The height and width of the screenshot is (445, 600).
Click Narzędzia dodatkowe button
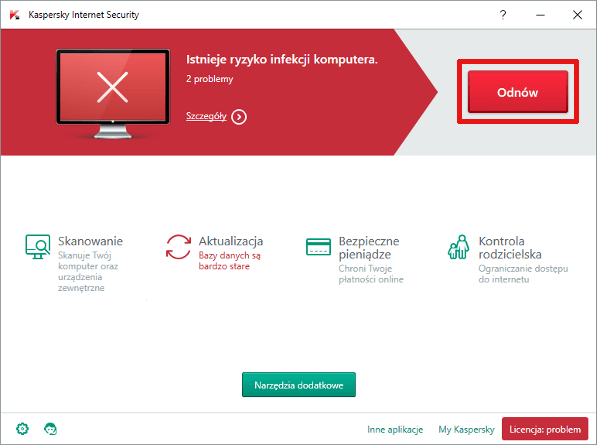point(299,385)
